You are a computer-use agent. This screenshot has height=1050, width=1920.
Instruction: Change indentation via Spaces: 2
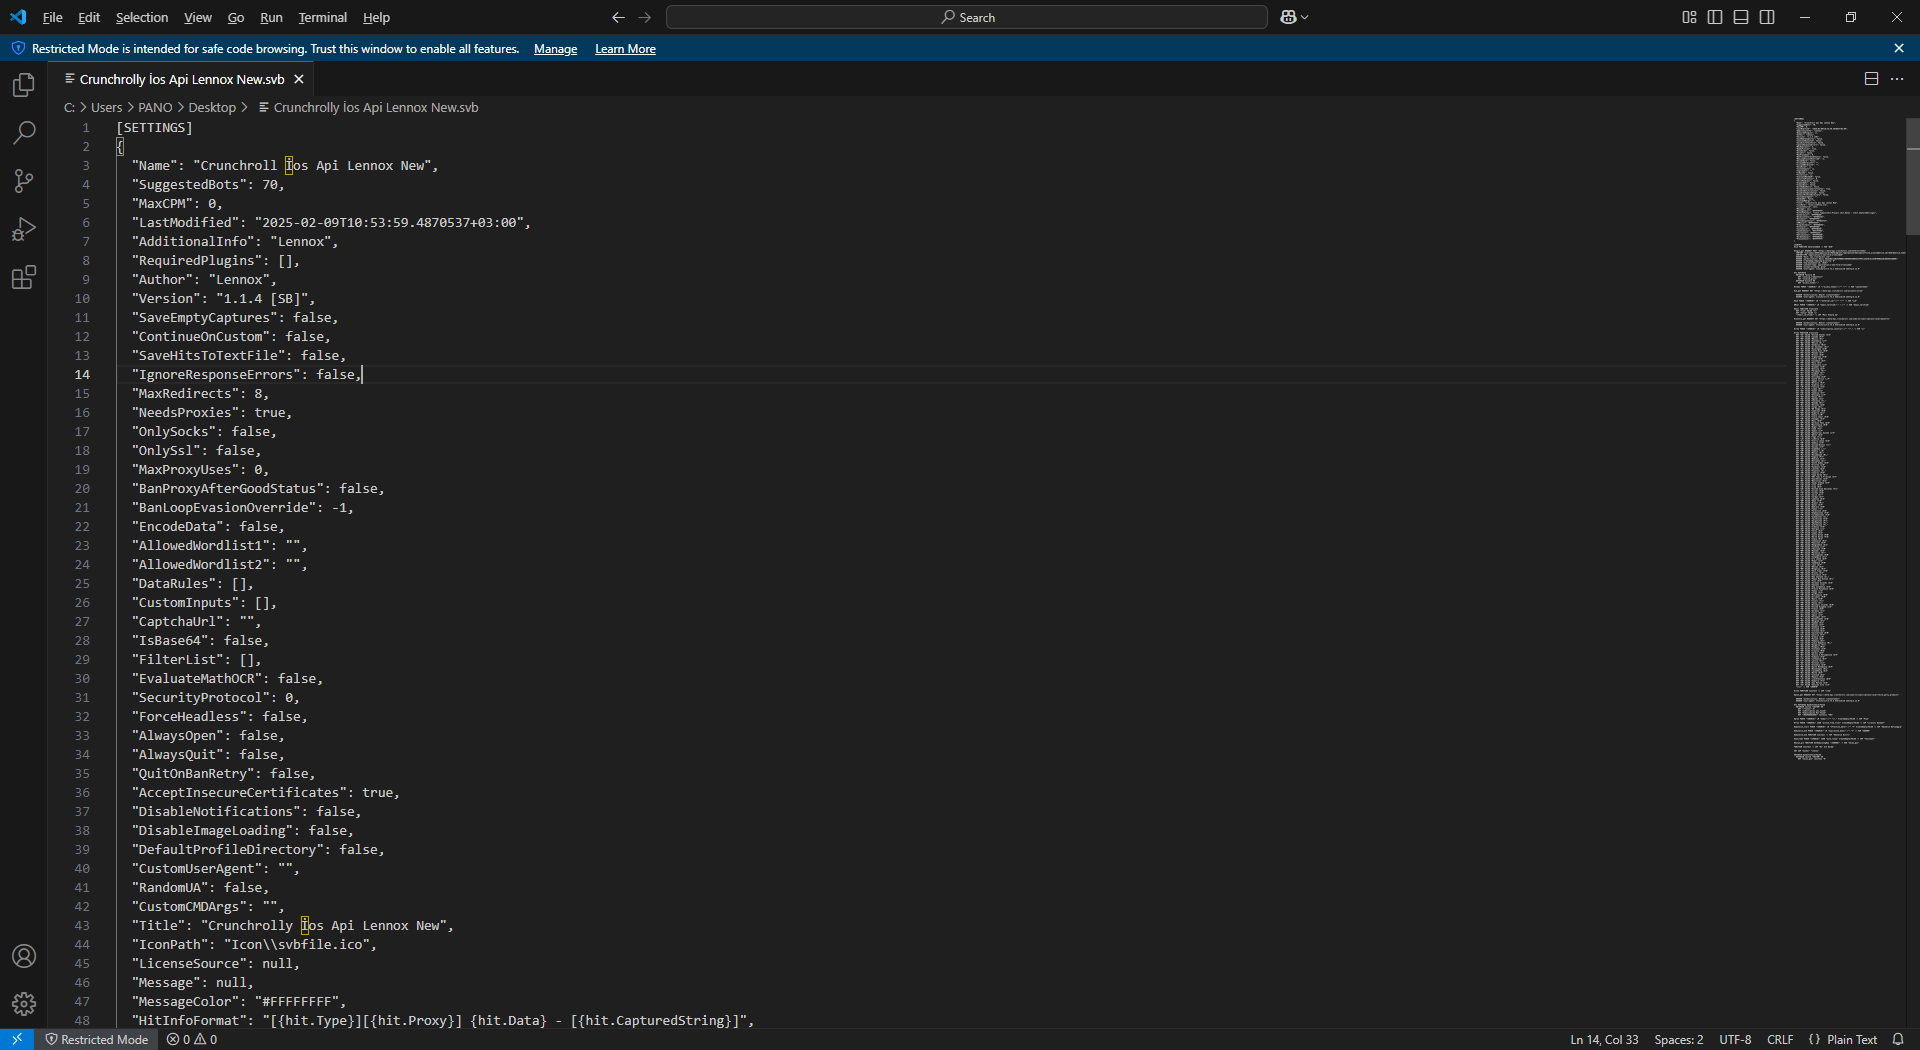click(1678, 1039)
